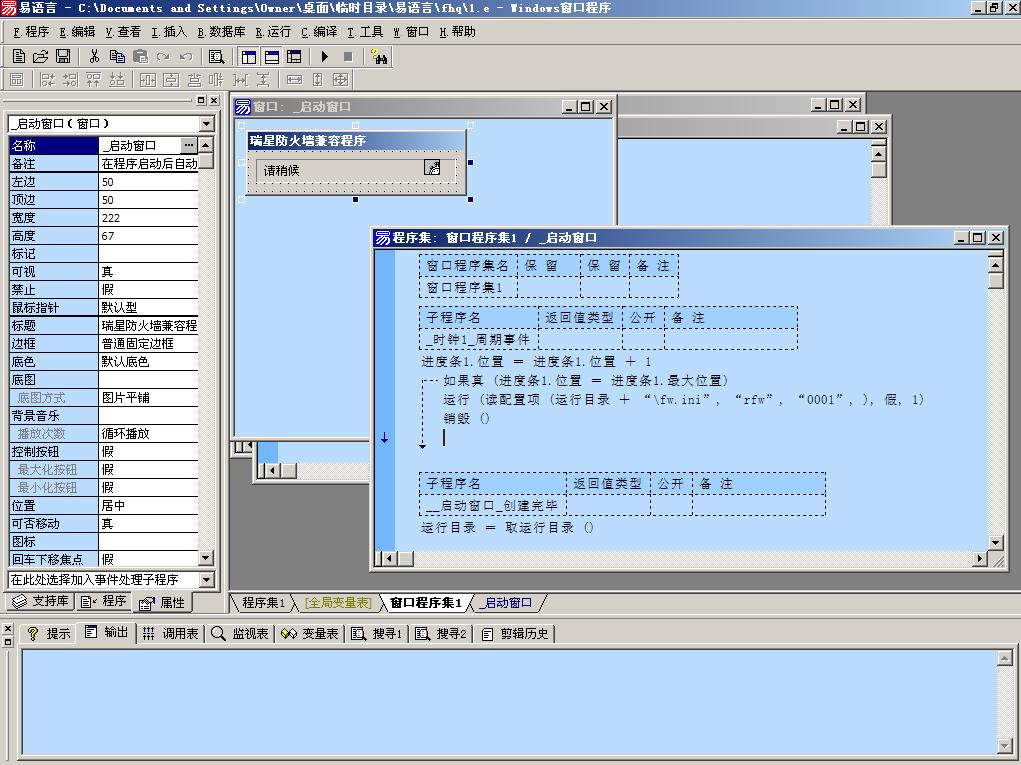Click the equal horizontal spacing icon
The width and height of the screenshot is (1021, 765).
[x=240, y=79]
